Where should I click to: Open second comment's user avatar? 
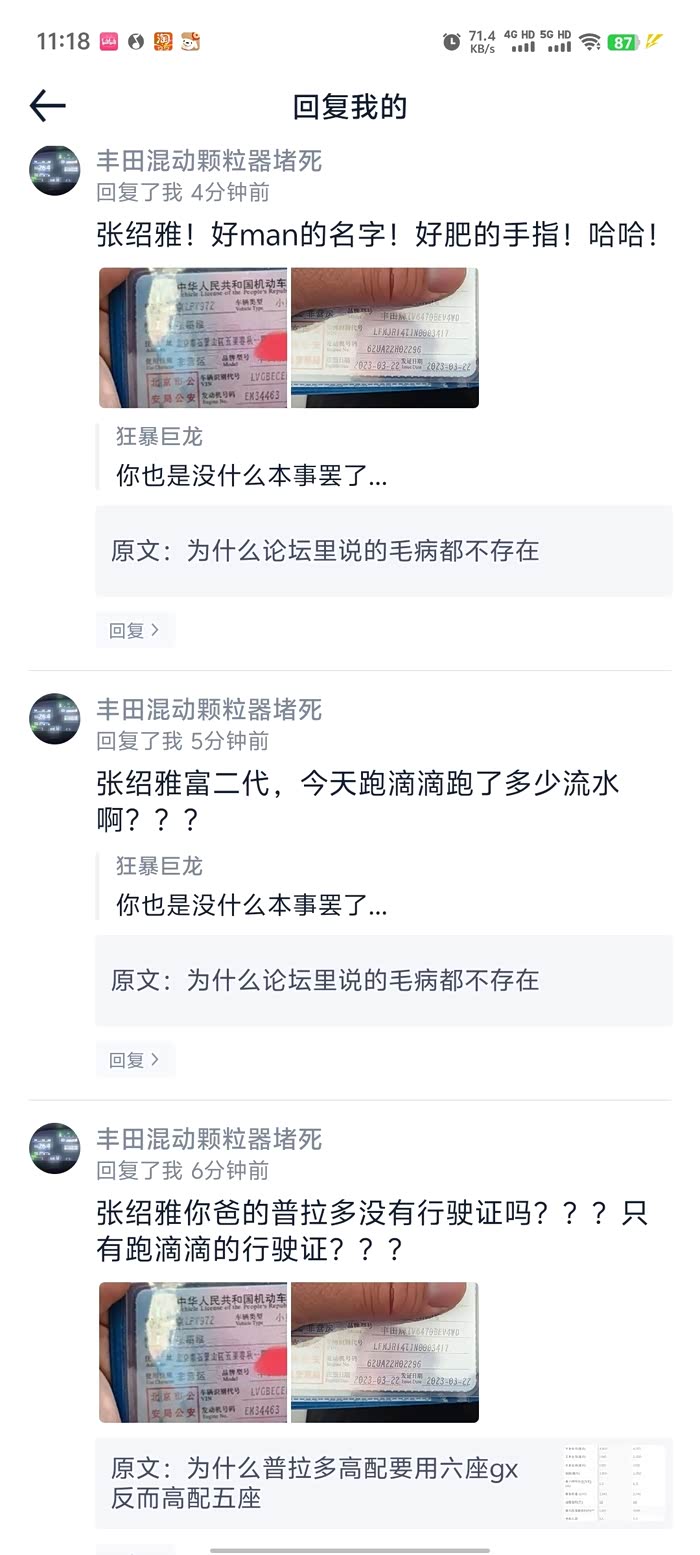point(54,719)
